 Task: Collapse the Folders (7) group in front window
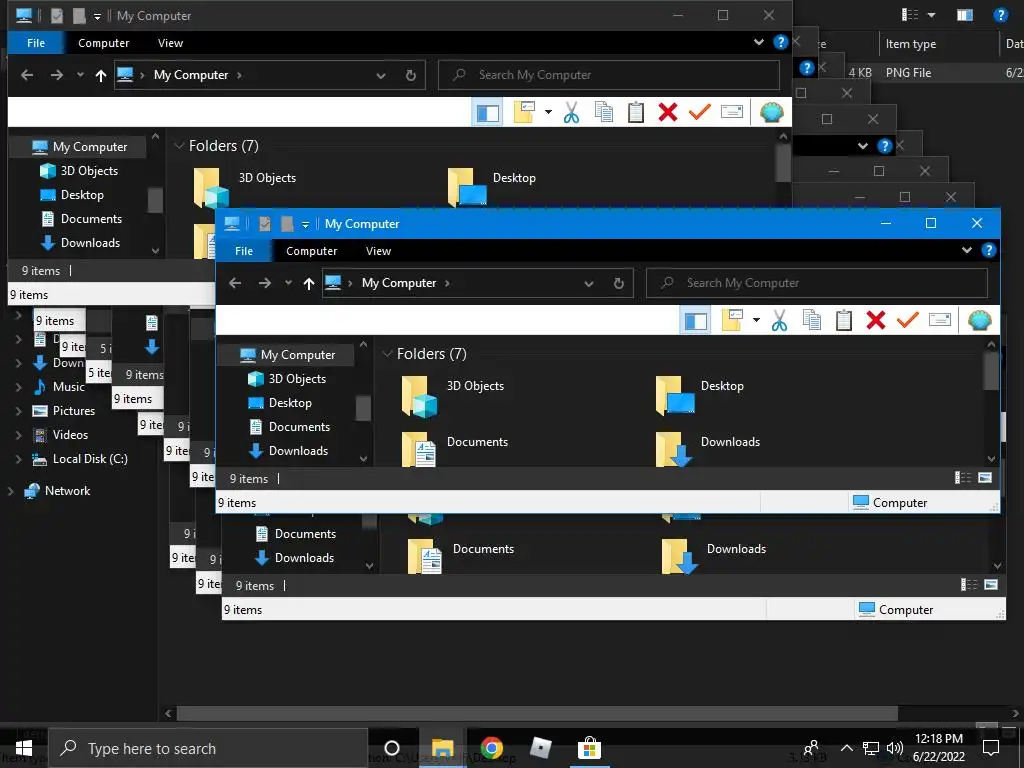(x=387, y=354)
